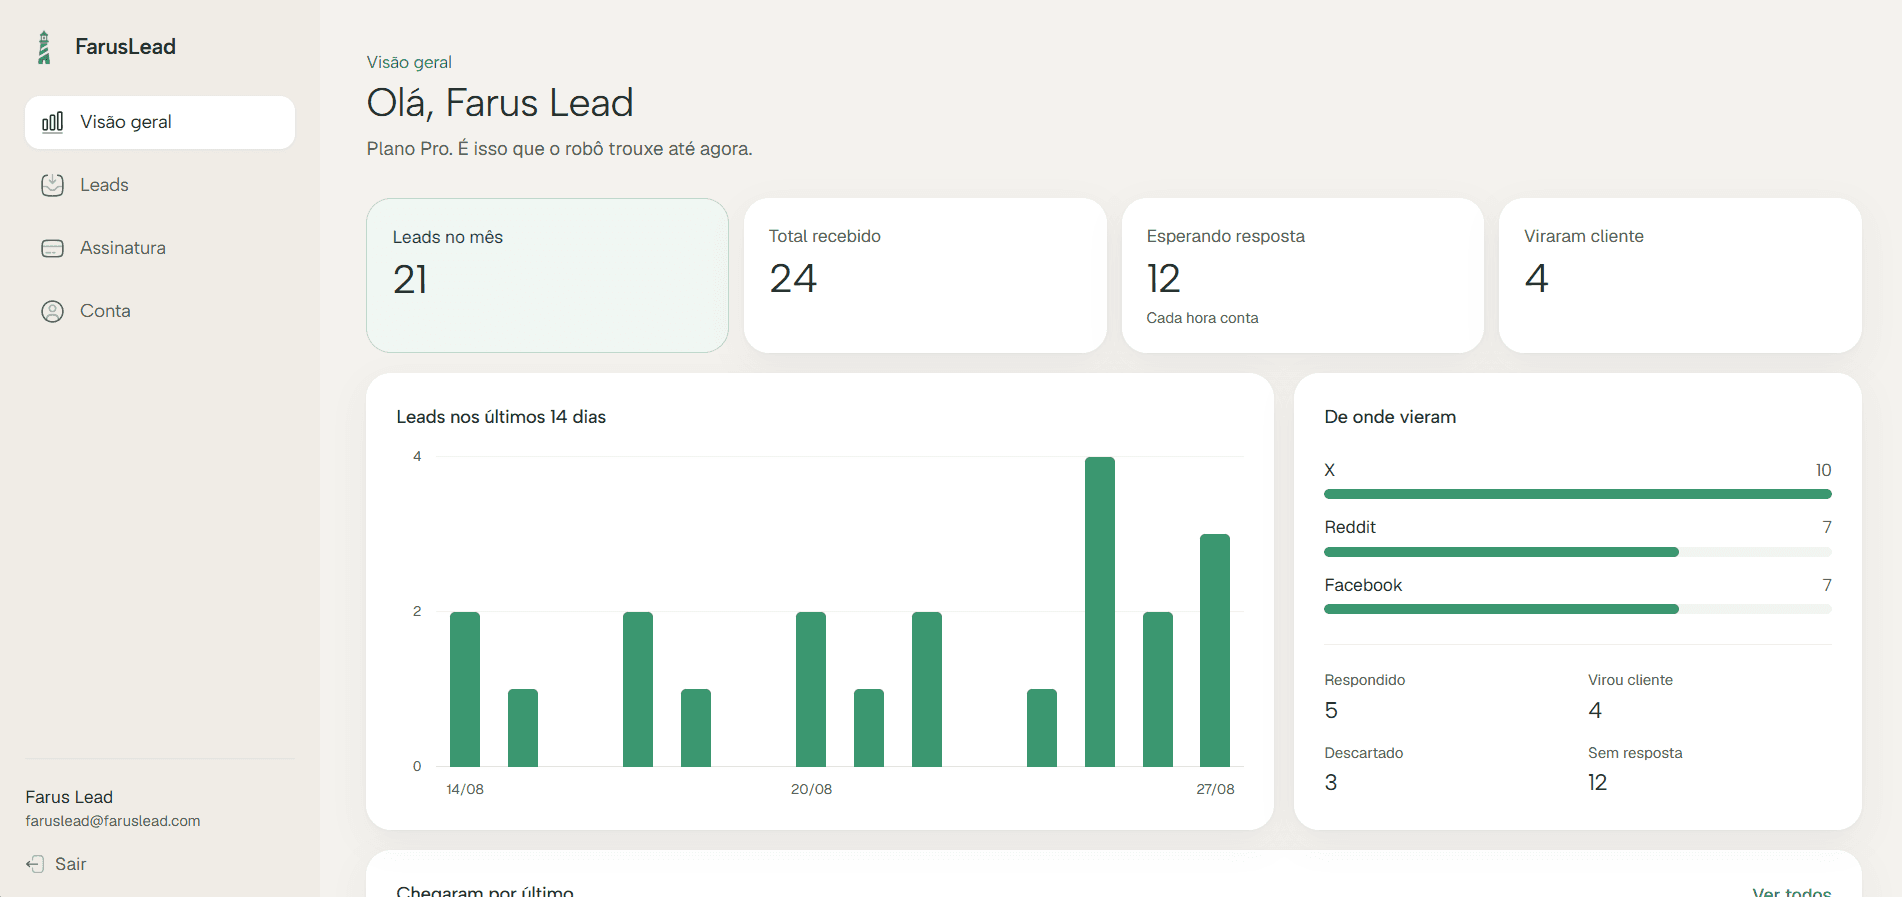This screenshot has height=897, width=1902.
Task: Click the inbox icon beside Leads
Action: pyautogui.click(x=53, y=185)
